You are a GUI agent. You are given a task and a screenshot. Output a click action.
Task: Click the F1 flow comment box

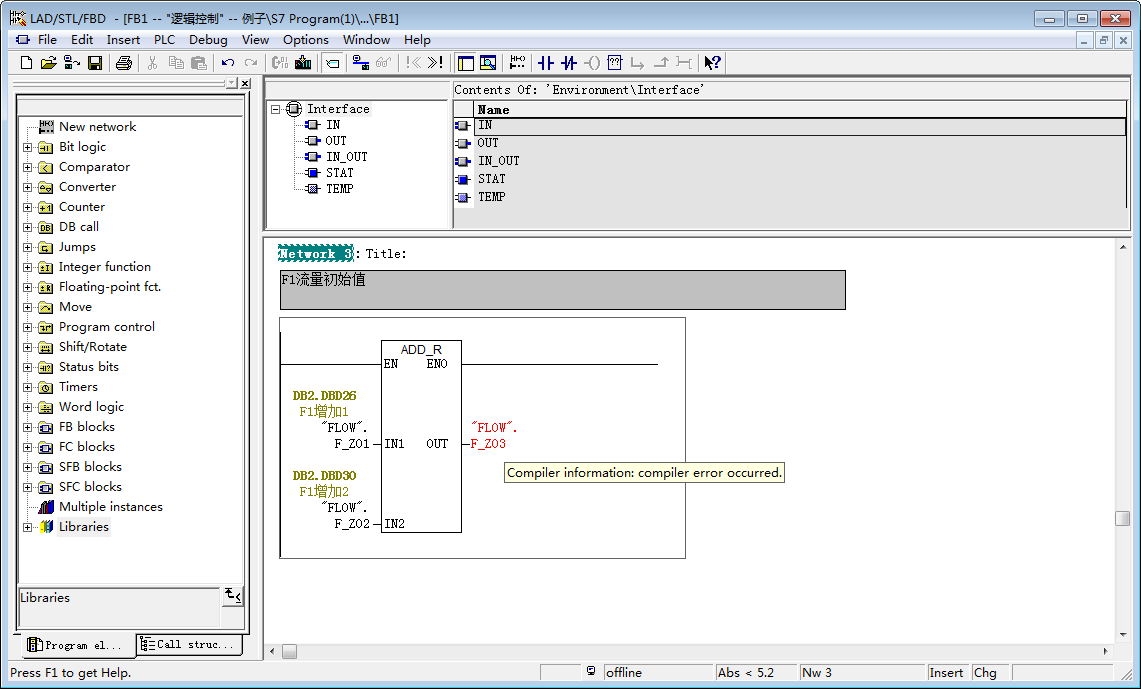(562, 289)
